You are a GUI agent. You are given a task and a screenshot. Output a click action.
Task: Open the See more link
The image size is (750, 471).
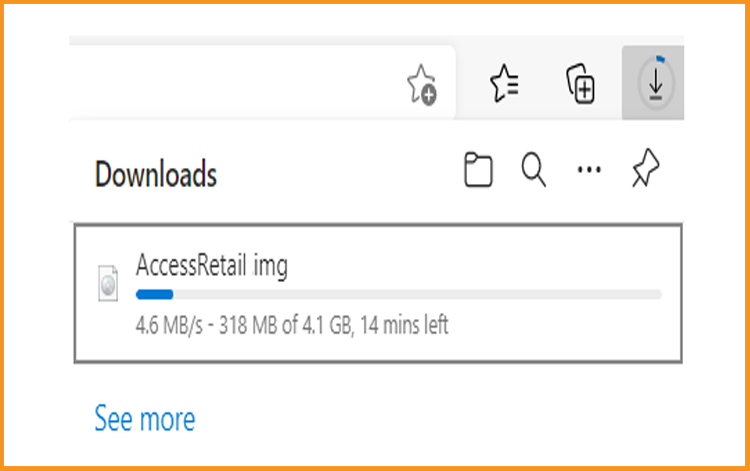(145, 418)
